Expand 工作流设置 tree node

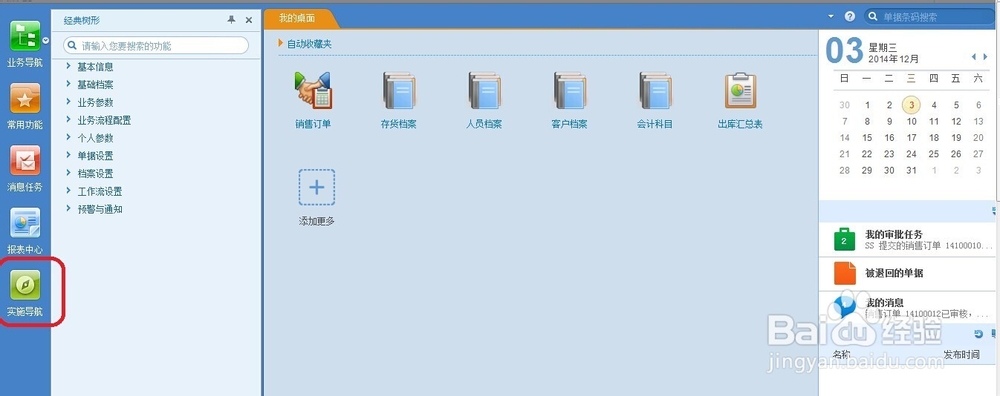coord(68,191)
